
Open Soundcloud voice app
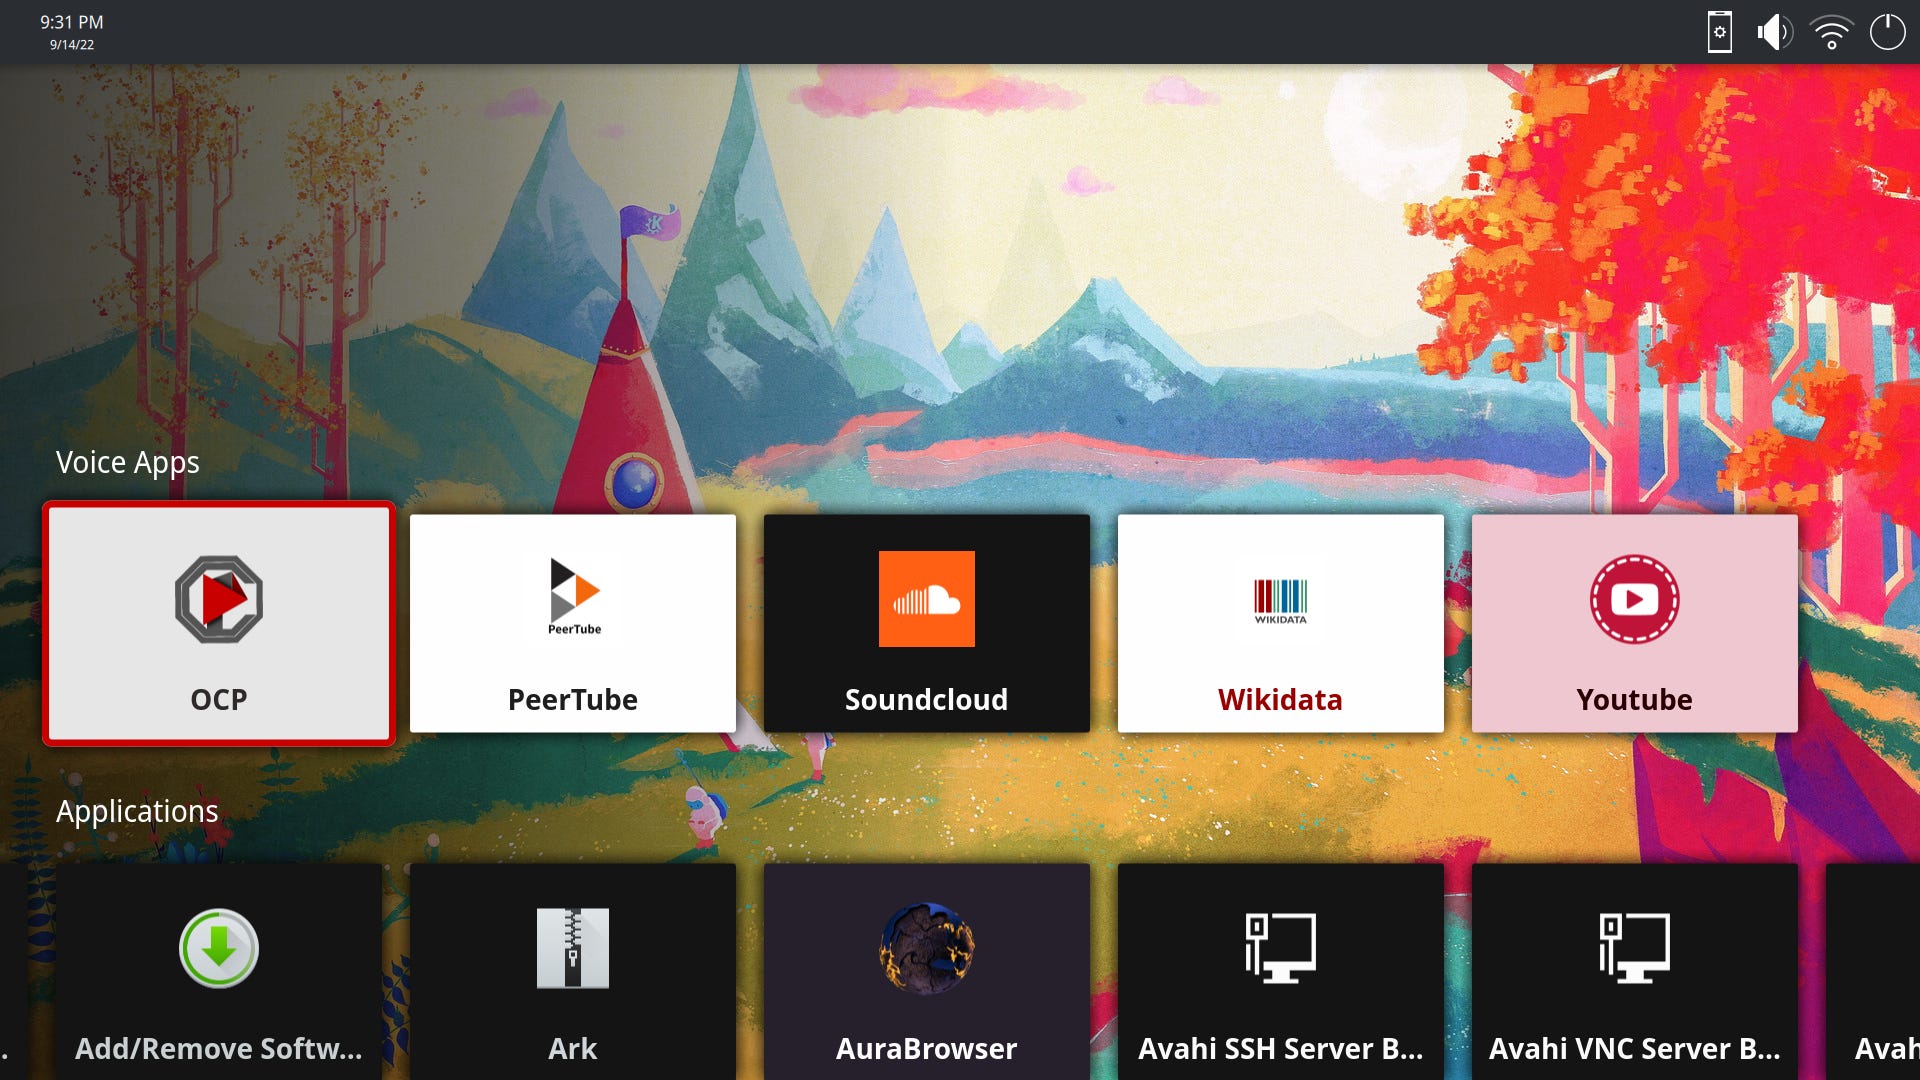926,622
